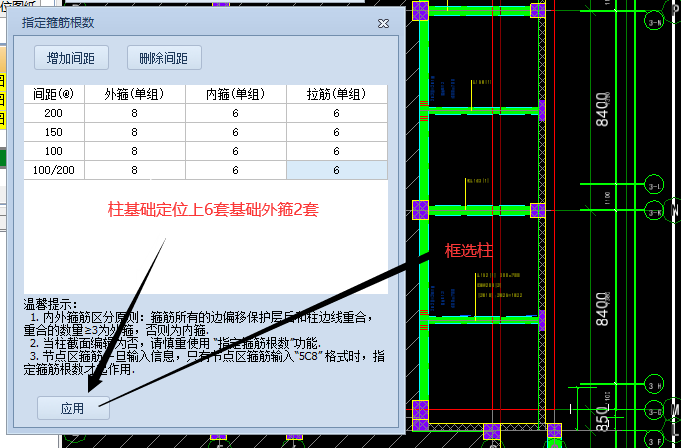
Task: Select 8400 dimension between axes 3-N and 3-L
Action: (x=602, y=109)
